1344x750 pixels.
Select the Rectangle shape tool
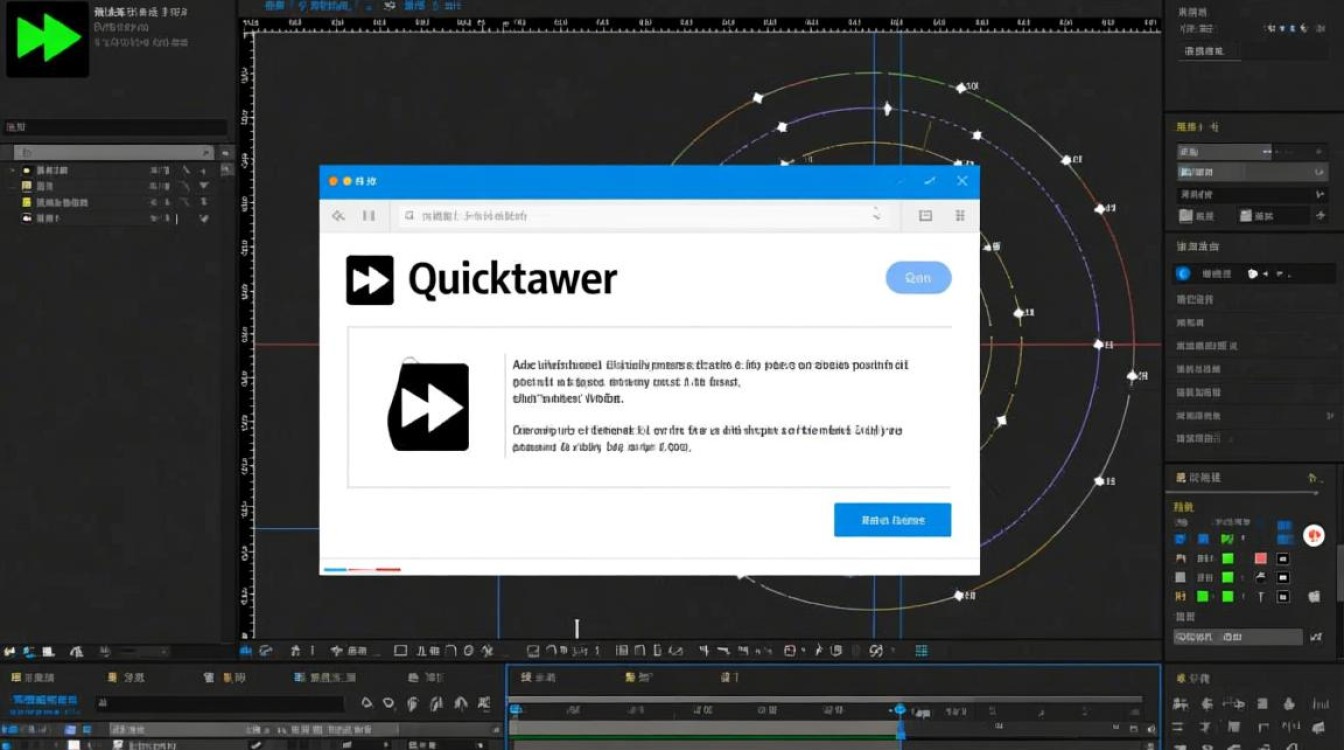400,651
